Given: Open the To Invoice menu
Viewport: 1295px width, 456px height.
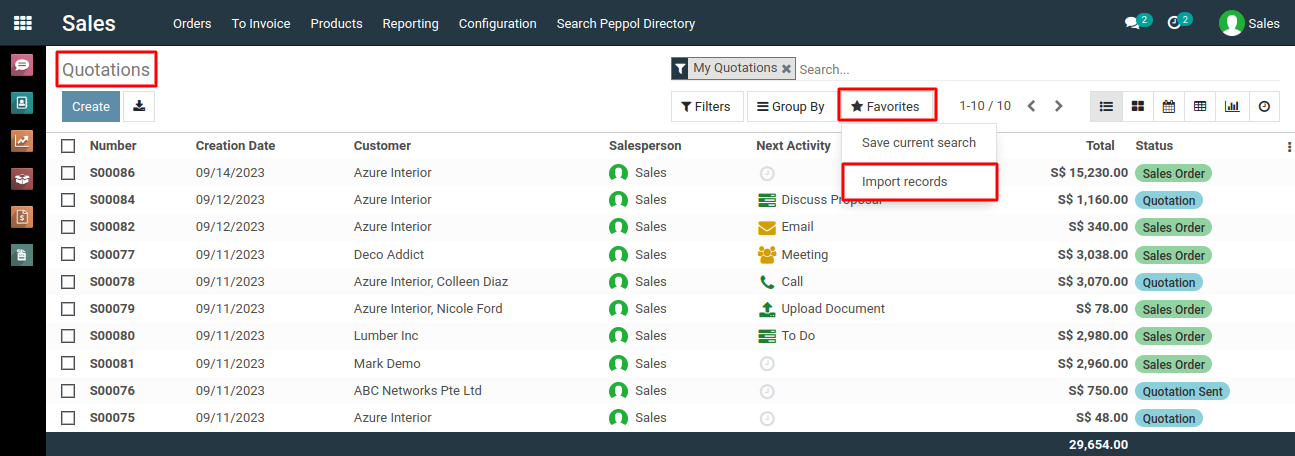Looking at the screenshot, I should click(x=261, y=23).
